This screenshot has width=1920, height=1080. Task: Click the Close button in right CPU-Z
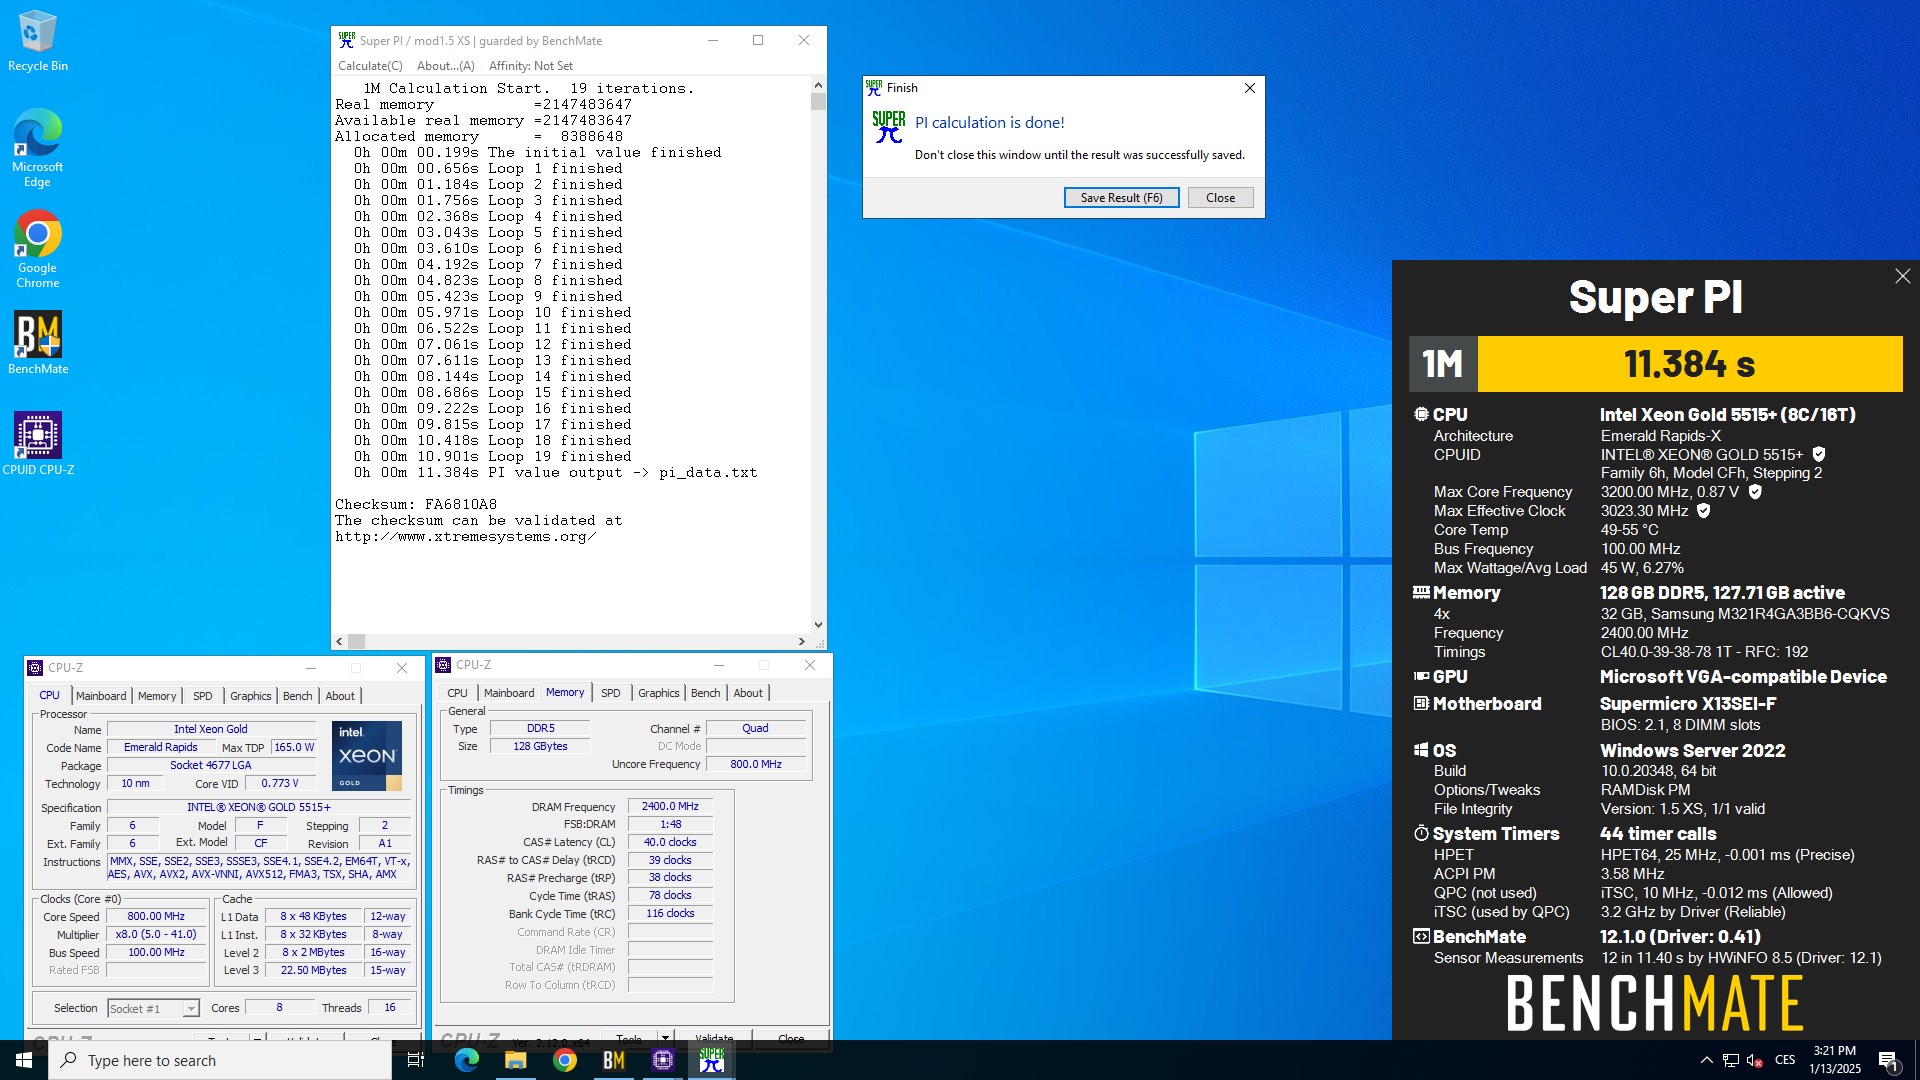pos(791,1039)
